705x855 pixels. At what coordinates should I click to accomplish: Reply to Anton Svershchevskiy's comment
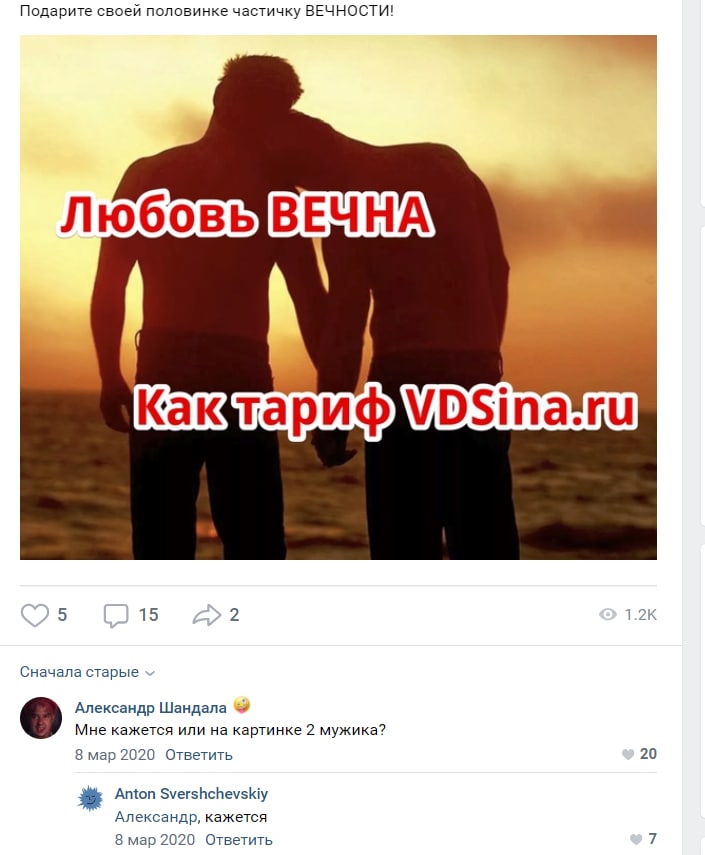(239, 839)
